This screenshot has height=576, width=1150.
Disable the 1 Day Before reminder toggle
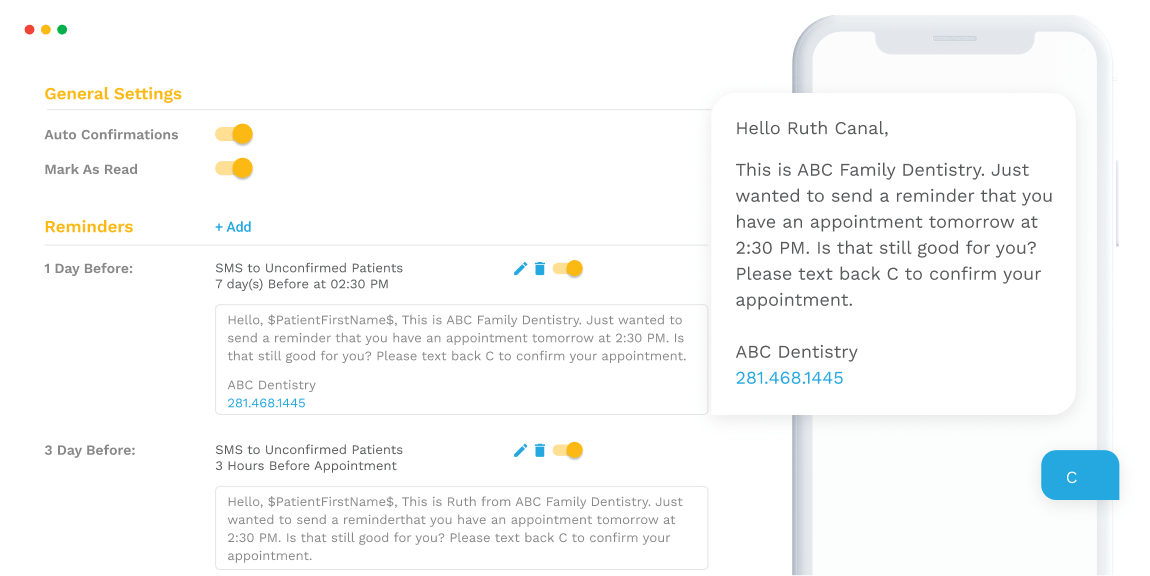click(x=568, y=268)
